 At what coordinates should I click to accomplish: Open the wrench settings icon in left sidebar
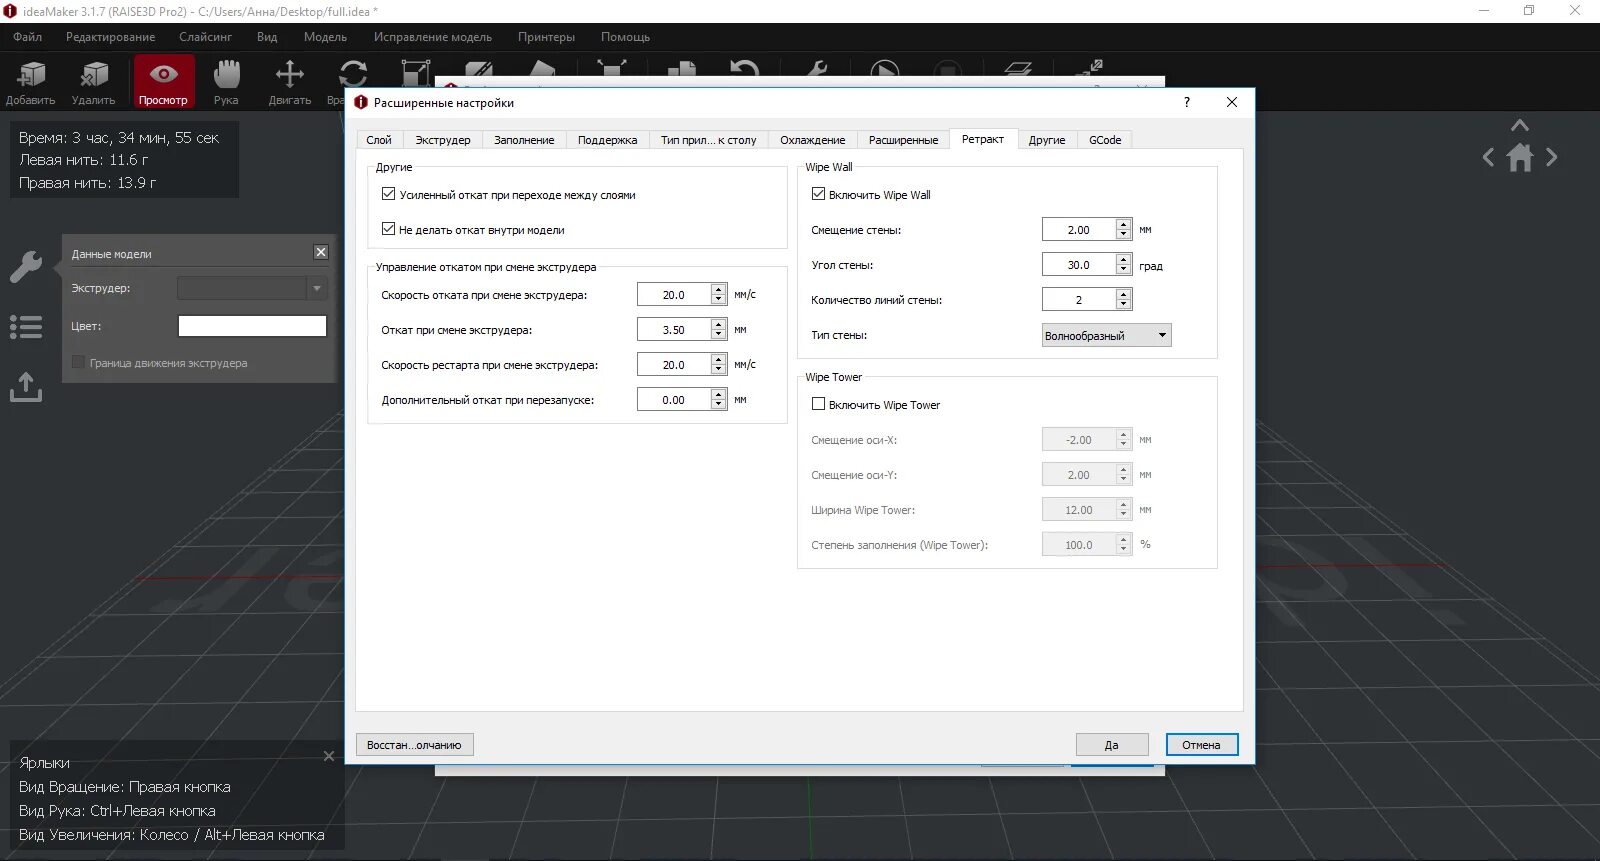click(x=26, y=266)
